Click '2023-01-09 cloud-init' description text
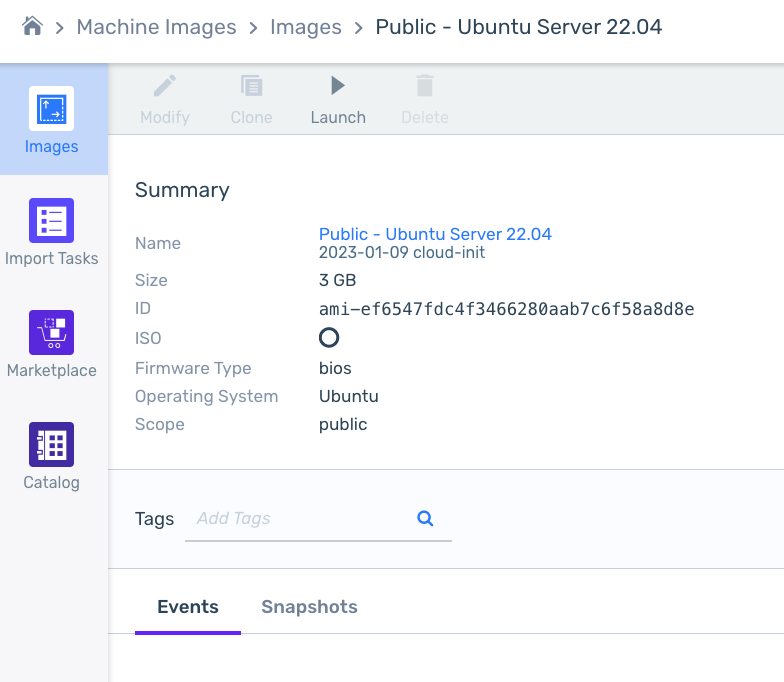 pyautogui.click(x=402, y=252)
